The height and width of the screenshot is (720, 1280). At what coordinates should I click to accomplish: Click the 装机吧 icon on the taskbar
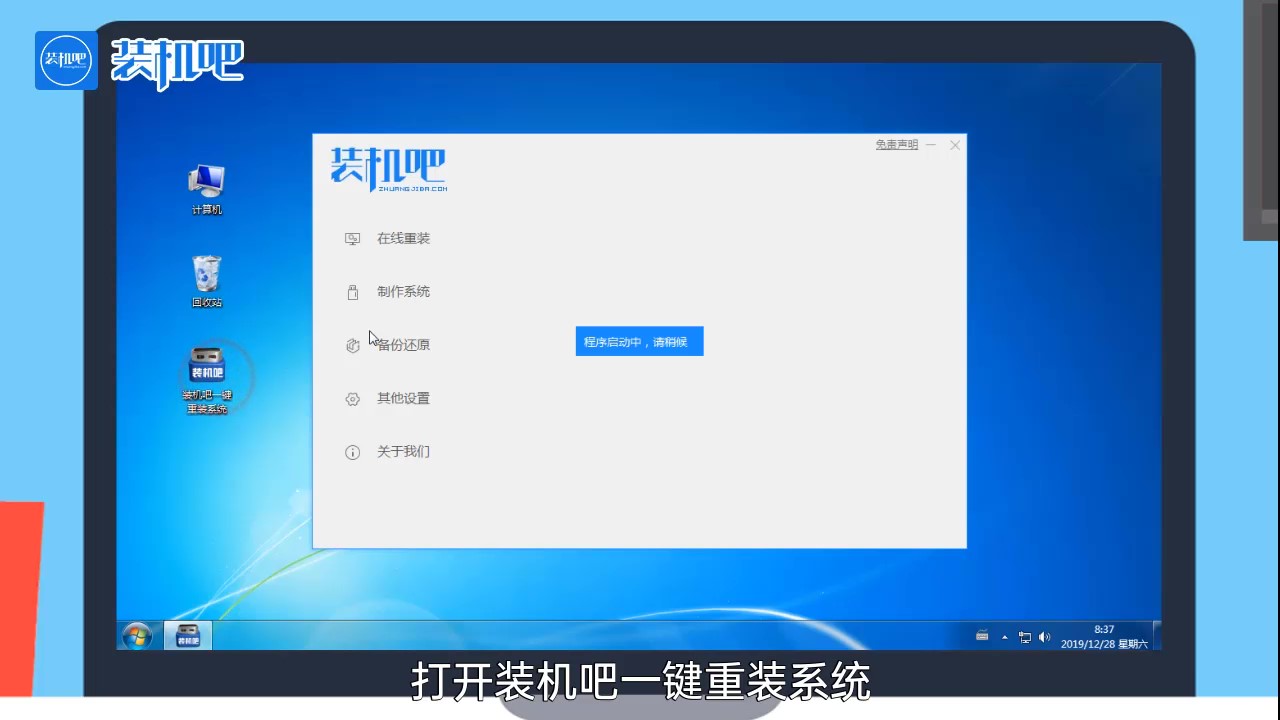point(187,636)
